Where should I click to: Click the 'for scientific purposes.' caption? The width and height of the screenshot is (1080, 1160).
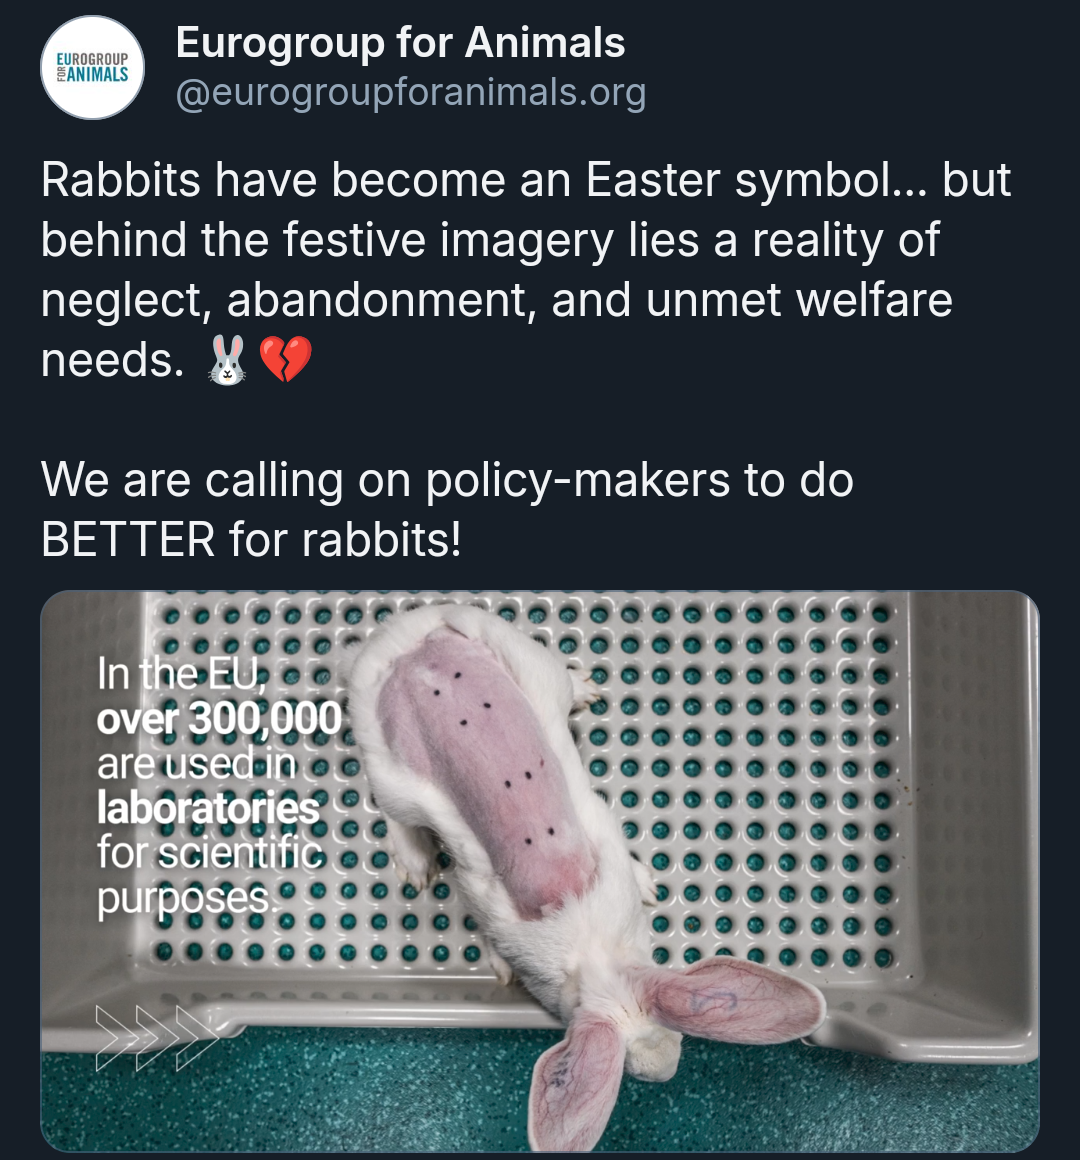(x=209, y=875)
